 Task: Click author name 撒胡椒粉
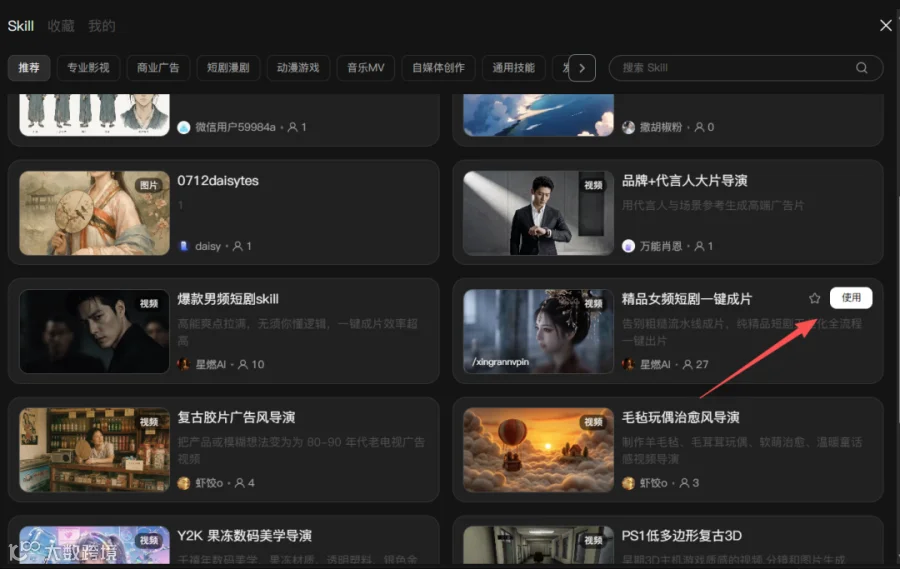click(661, 127)
